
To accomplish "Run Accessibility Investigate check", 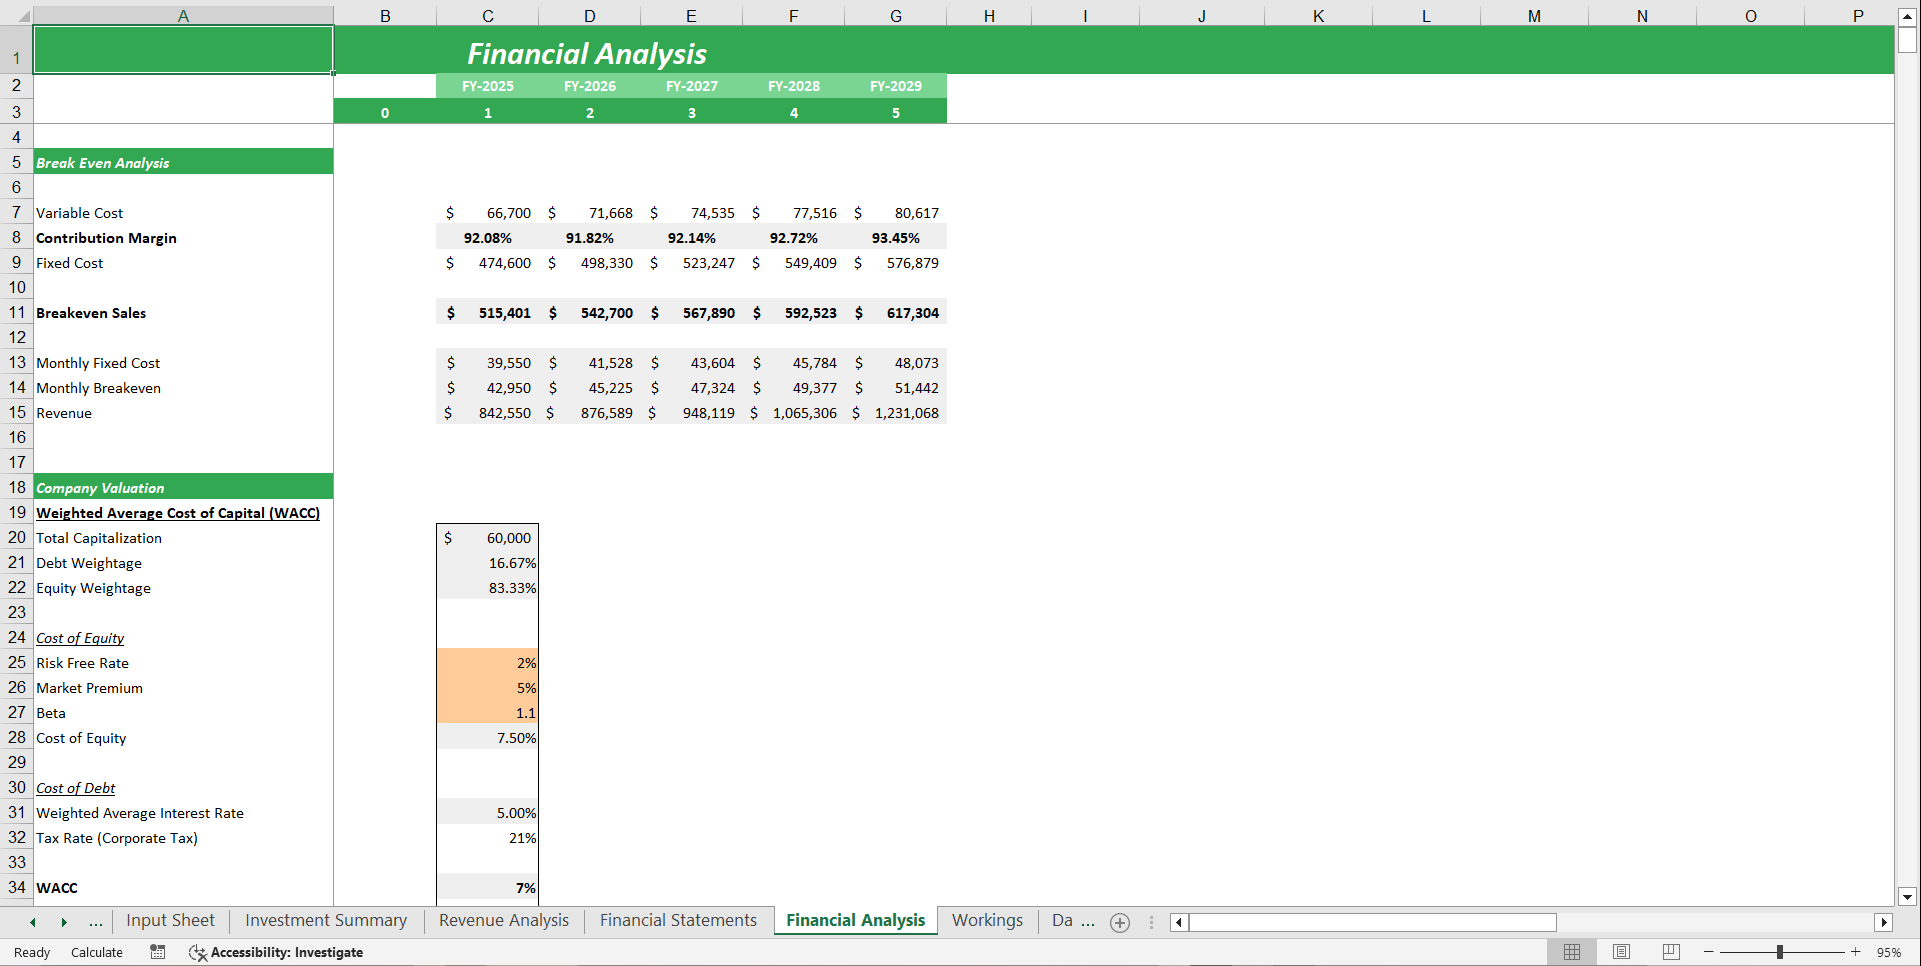I will (277, 952).
